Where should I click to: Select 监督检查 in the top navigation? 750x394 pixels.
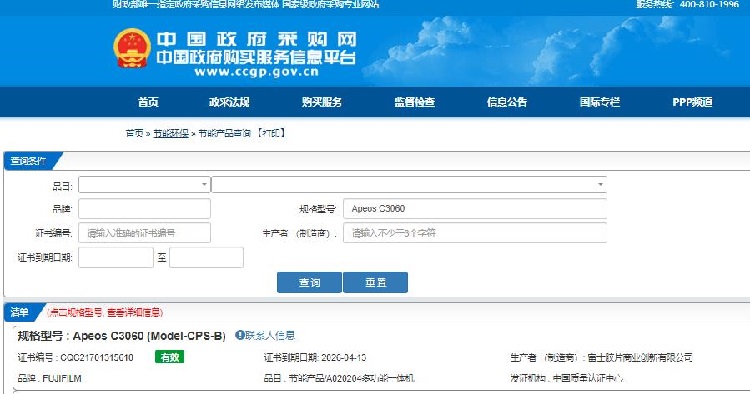[414, 102]
